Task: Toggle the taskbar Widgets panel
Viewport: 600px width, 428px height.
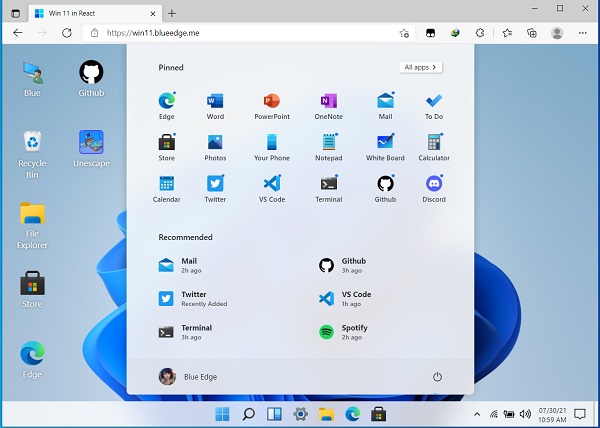Action: pos(273,413)
